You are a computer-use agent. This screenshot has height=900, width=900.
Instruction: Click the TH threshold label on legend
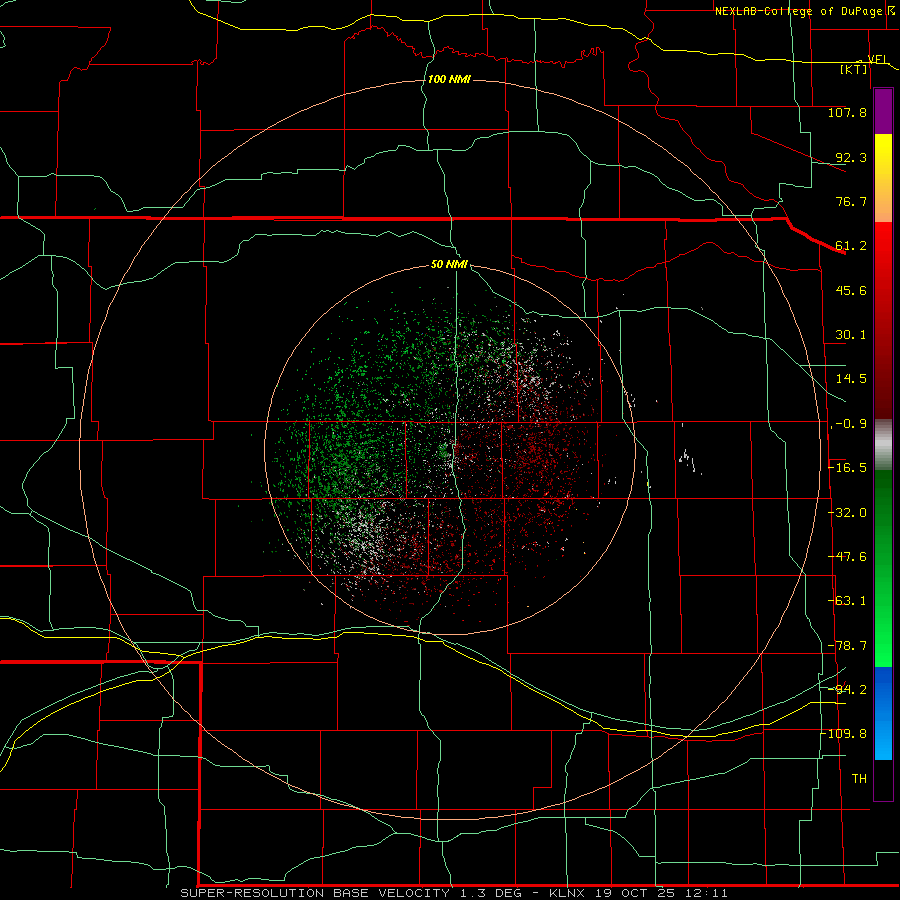(x=859, y=778)
